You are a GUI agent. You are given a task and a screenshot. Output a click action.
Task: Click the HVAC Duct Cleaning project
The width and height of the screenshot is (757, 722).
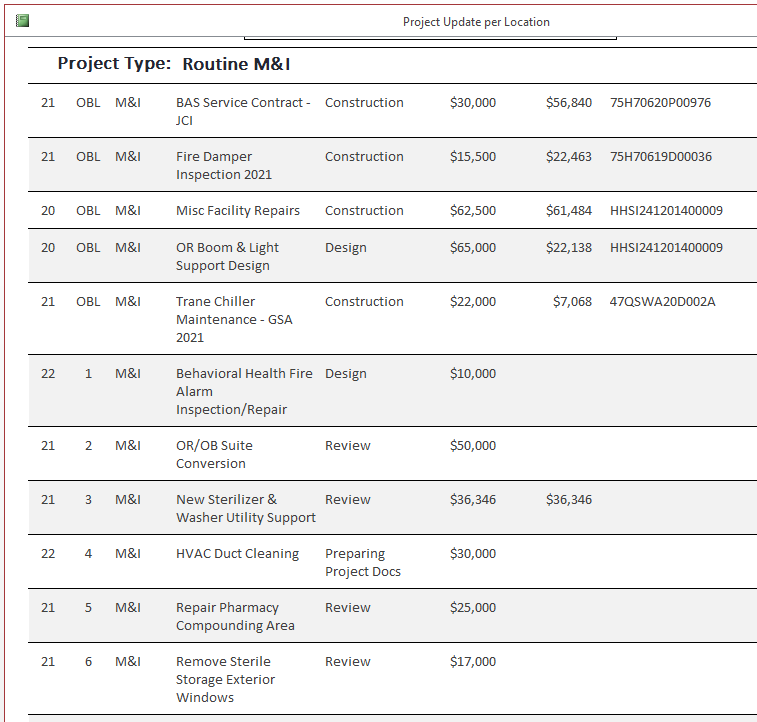[237, 554]
